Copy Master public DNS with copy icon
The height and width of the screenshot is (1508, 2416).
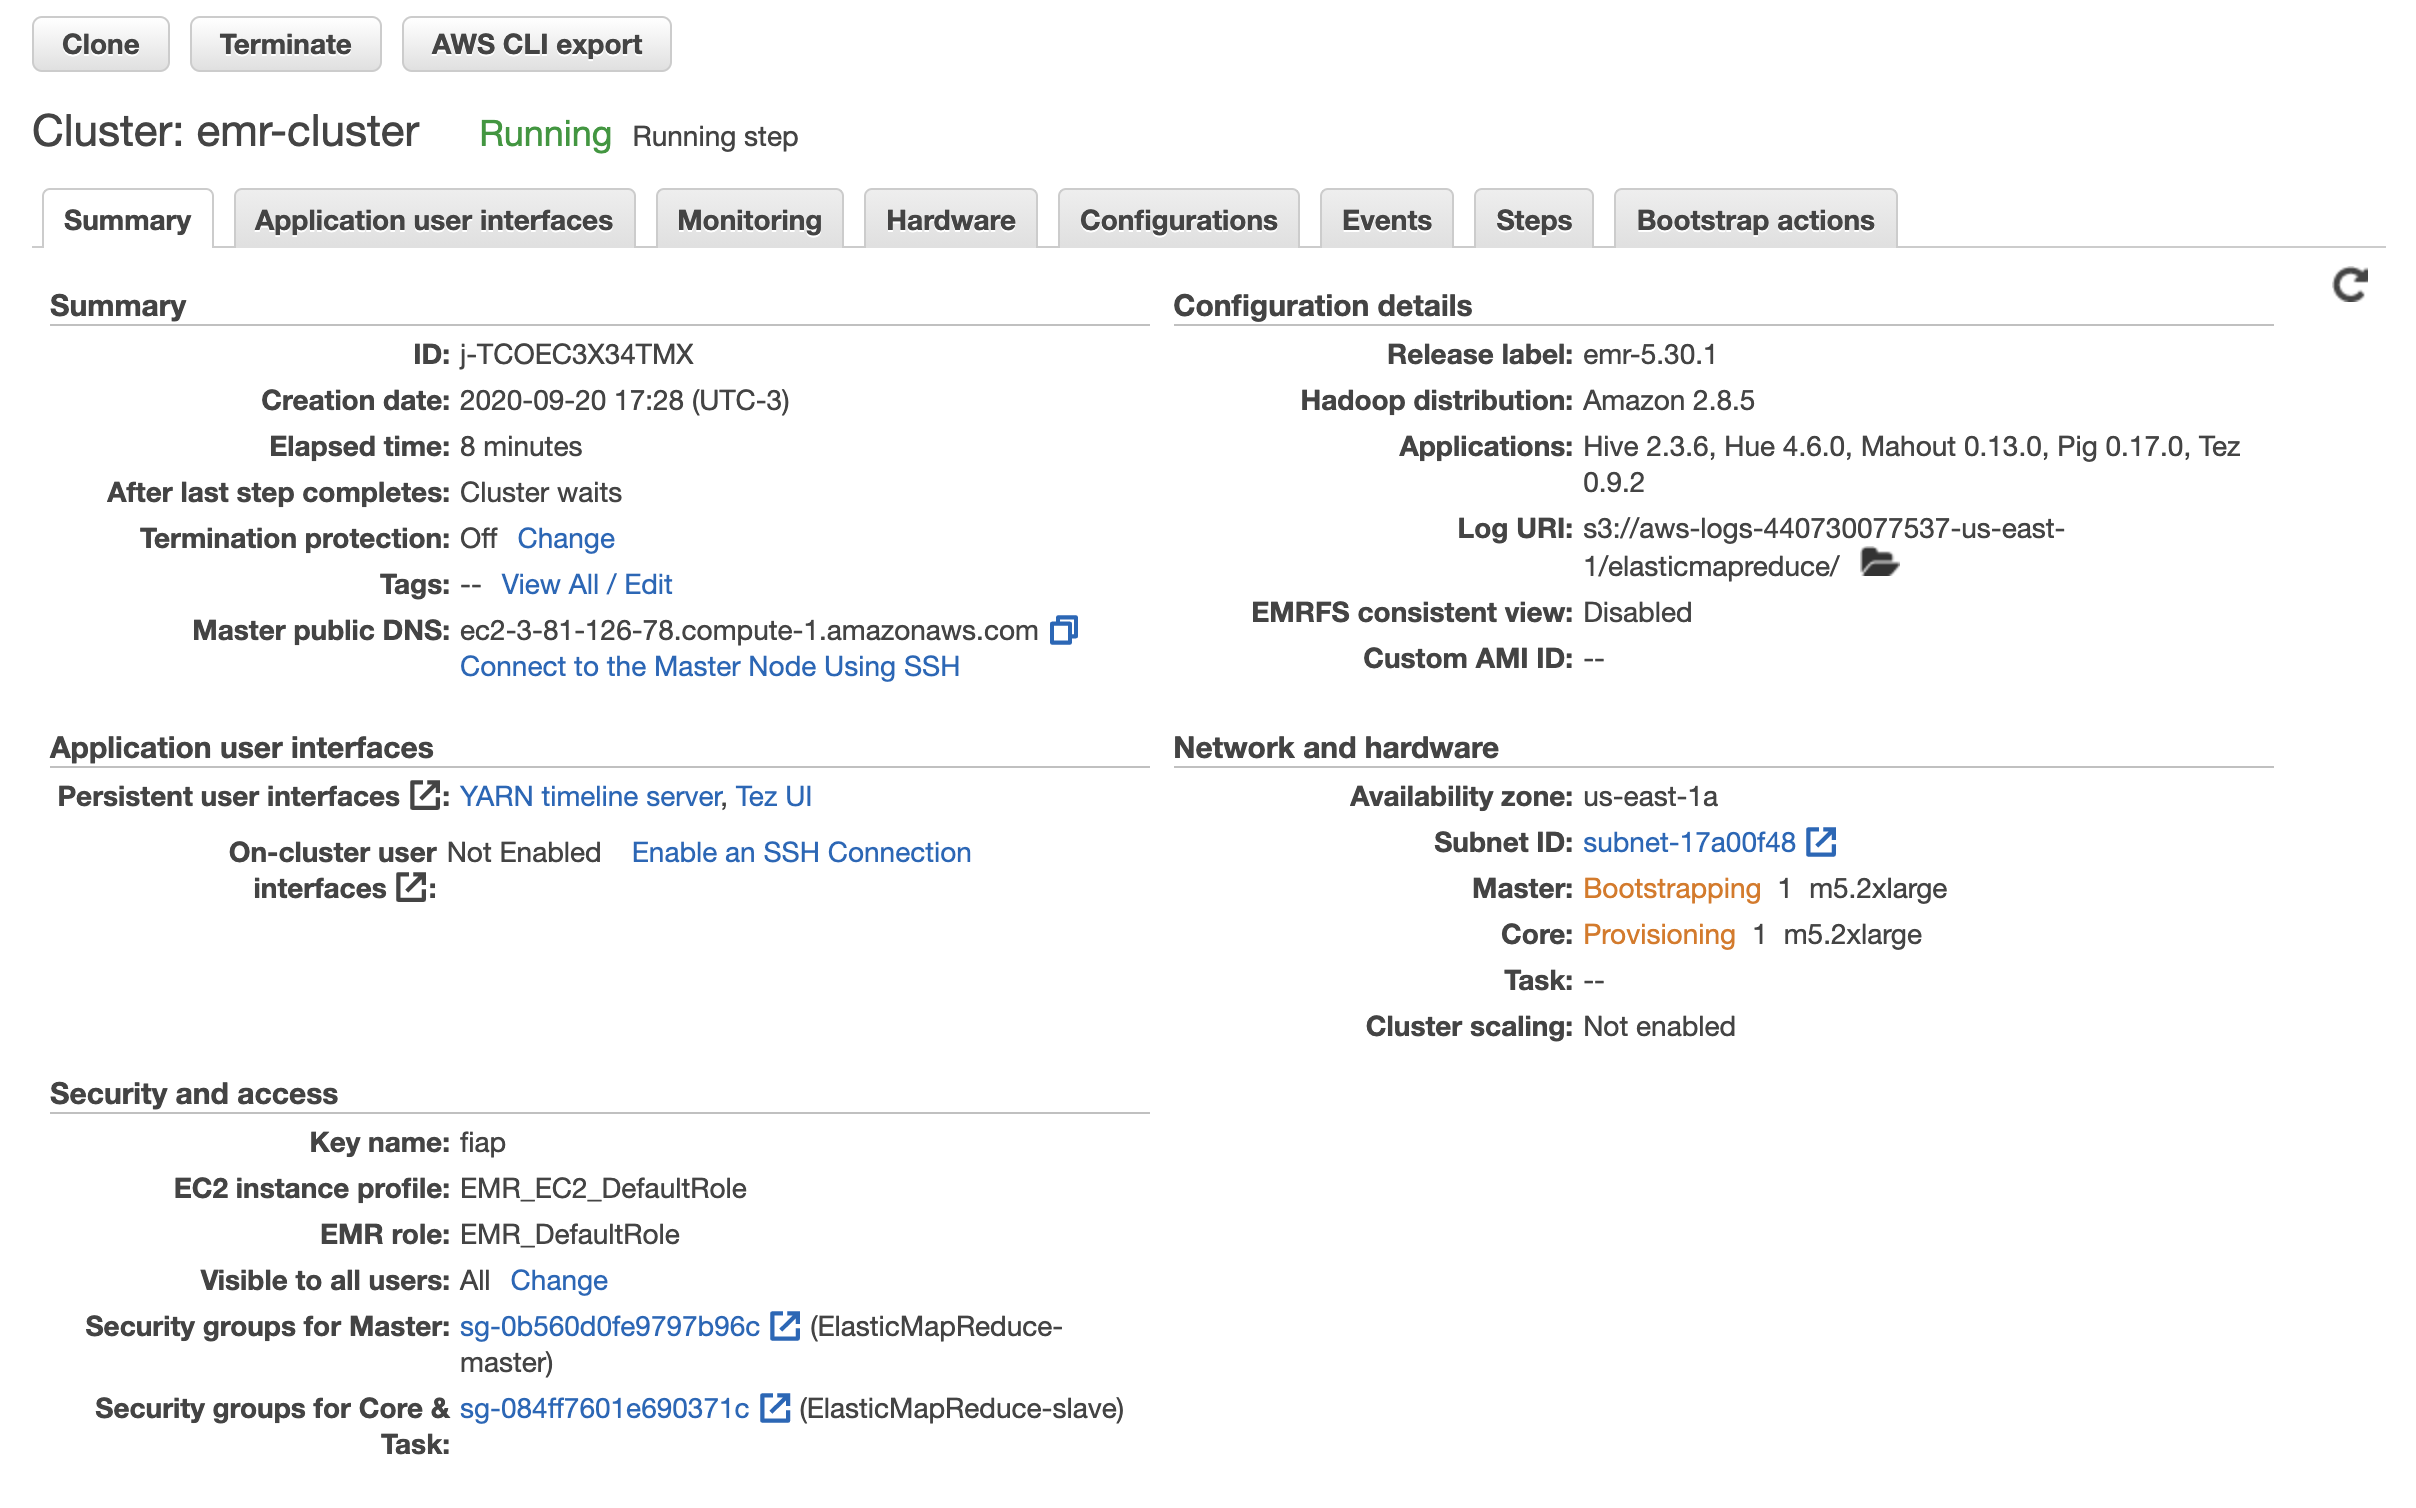tap(1063, 630)
